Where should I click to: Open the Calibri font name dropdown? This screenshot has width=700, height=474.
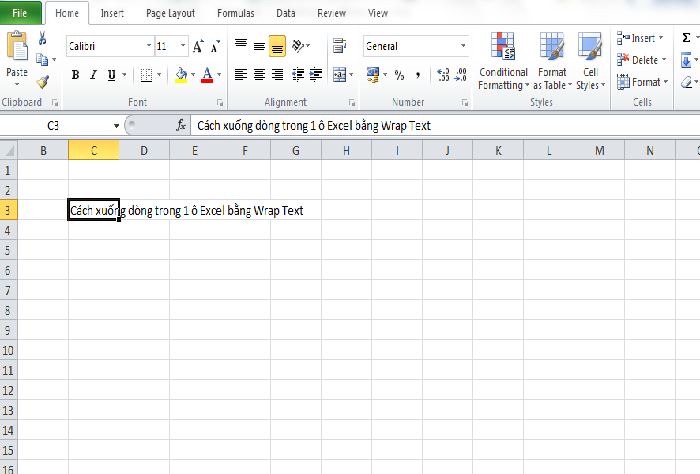pyautogui.click(x=149, y=46)
